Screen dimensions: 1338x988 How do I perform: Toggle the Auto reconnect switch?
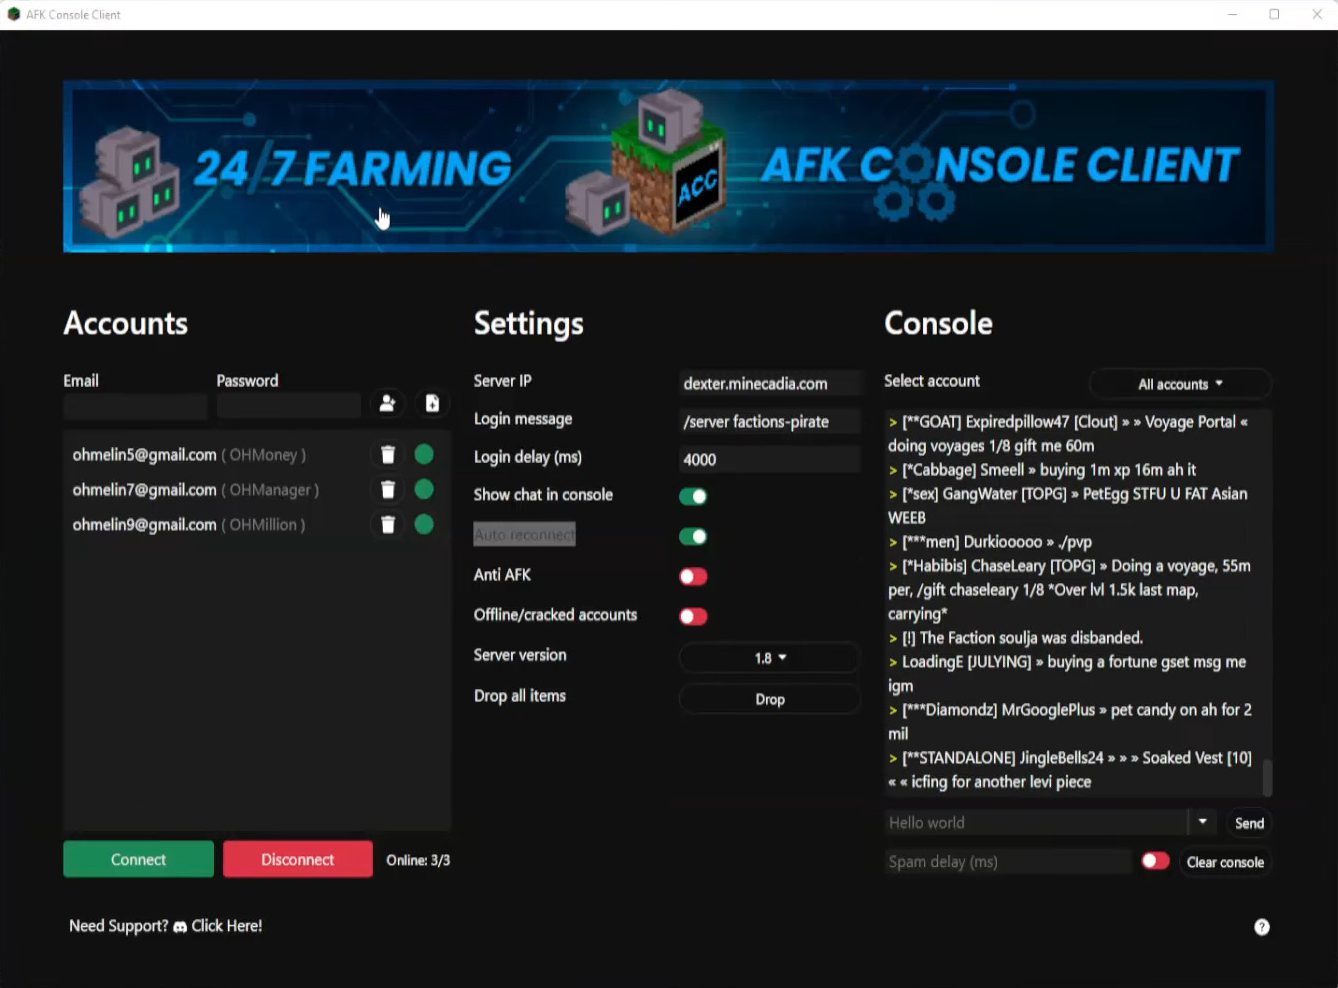tap(693, 536)
